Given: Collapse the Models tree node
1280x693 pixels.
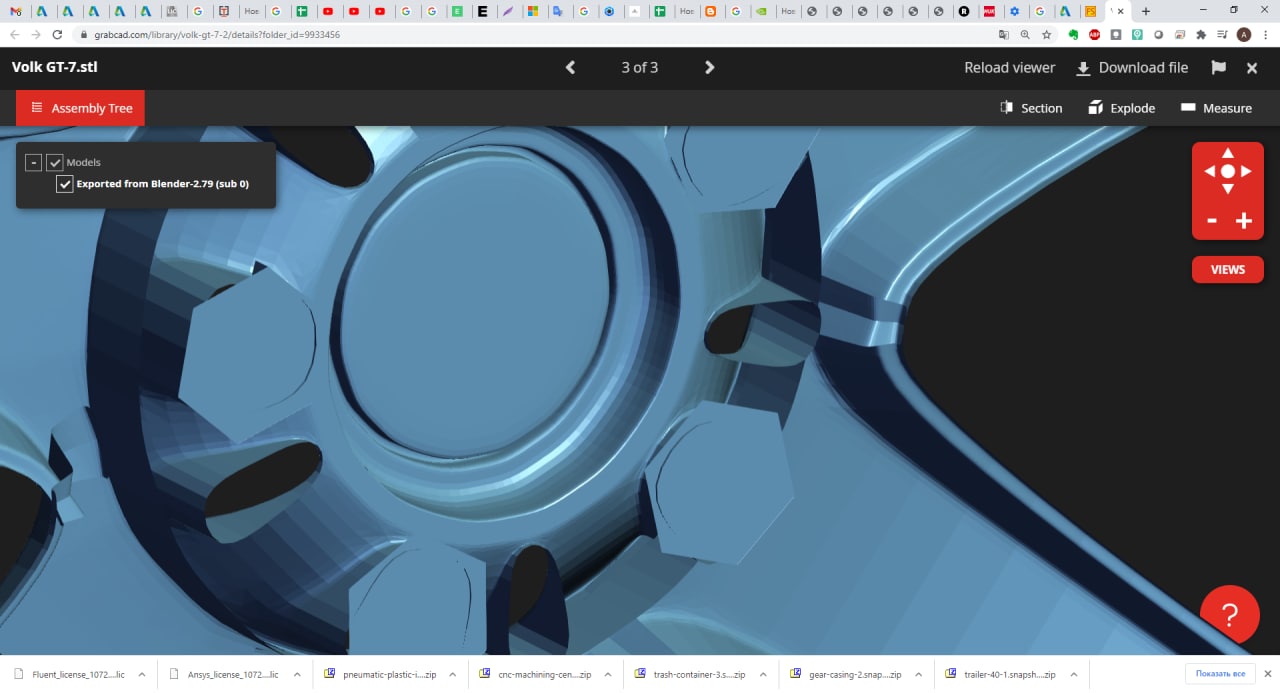Looking at the screenshot, I should coord(33,162).
